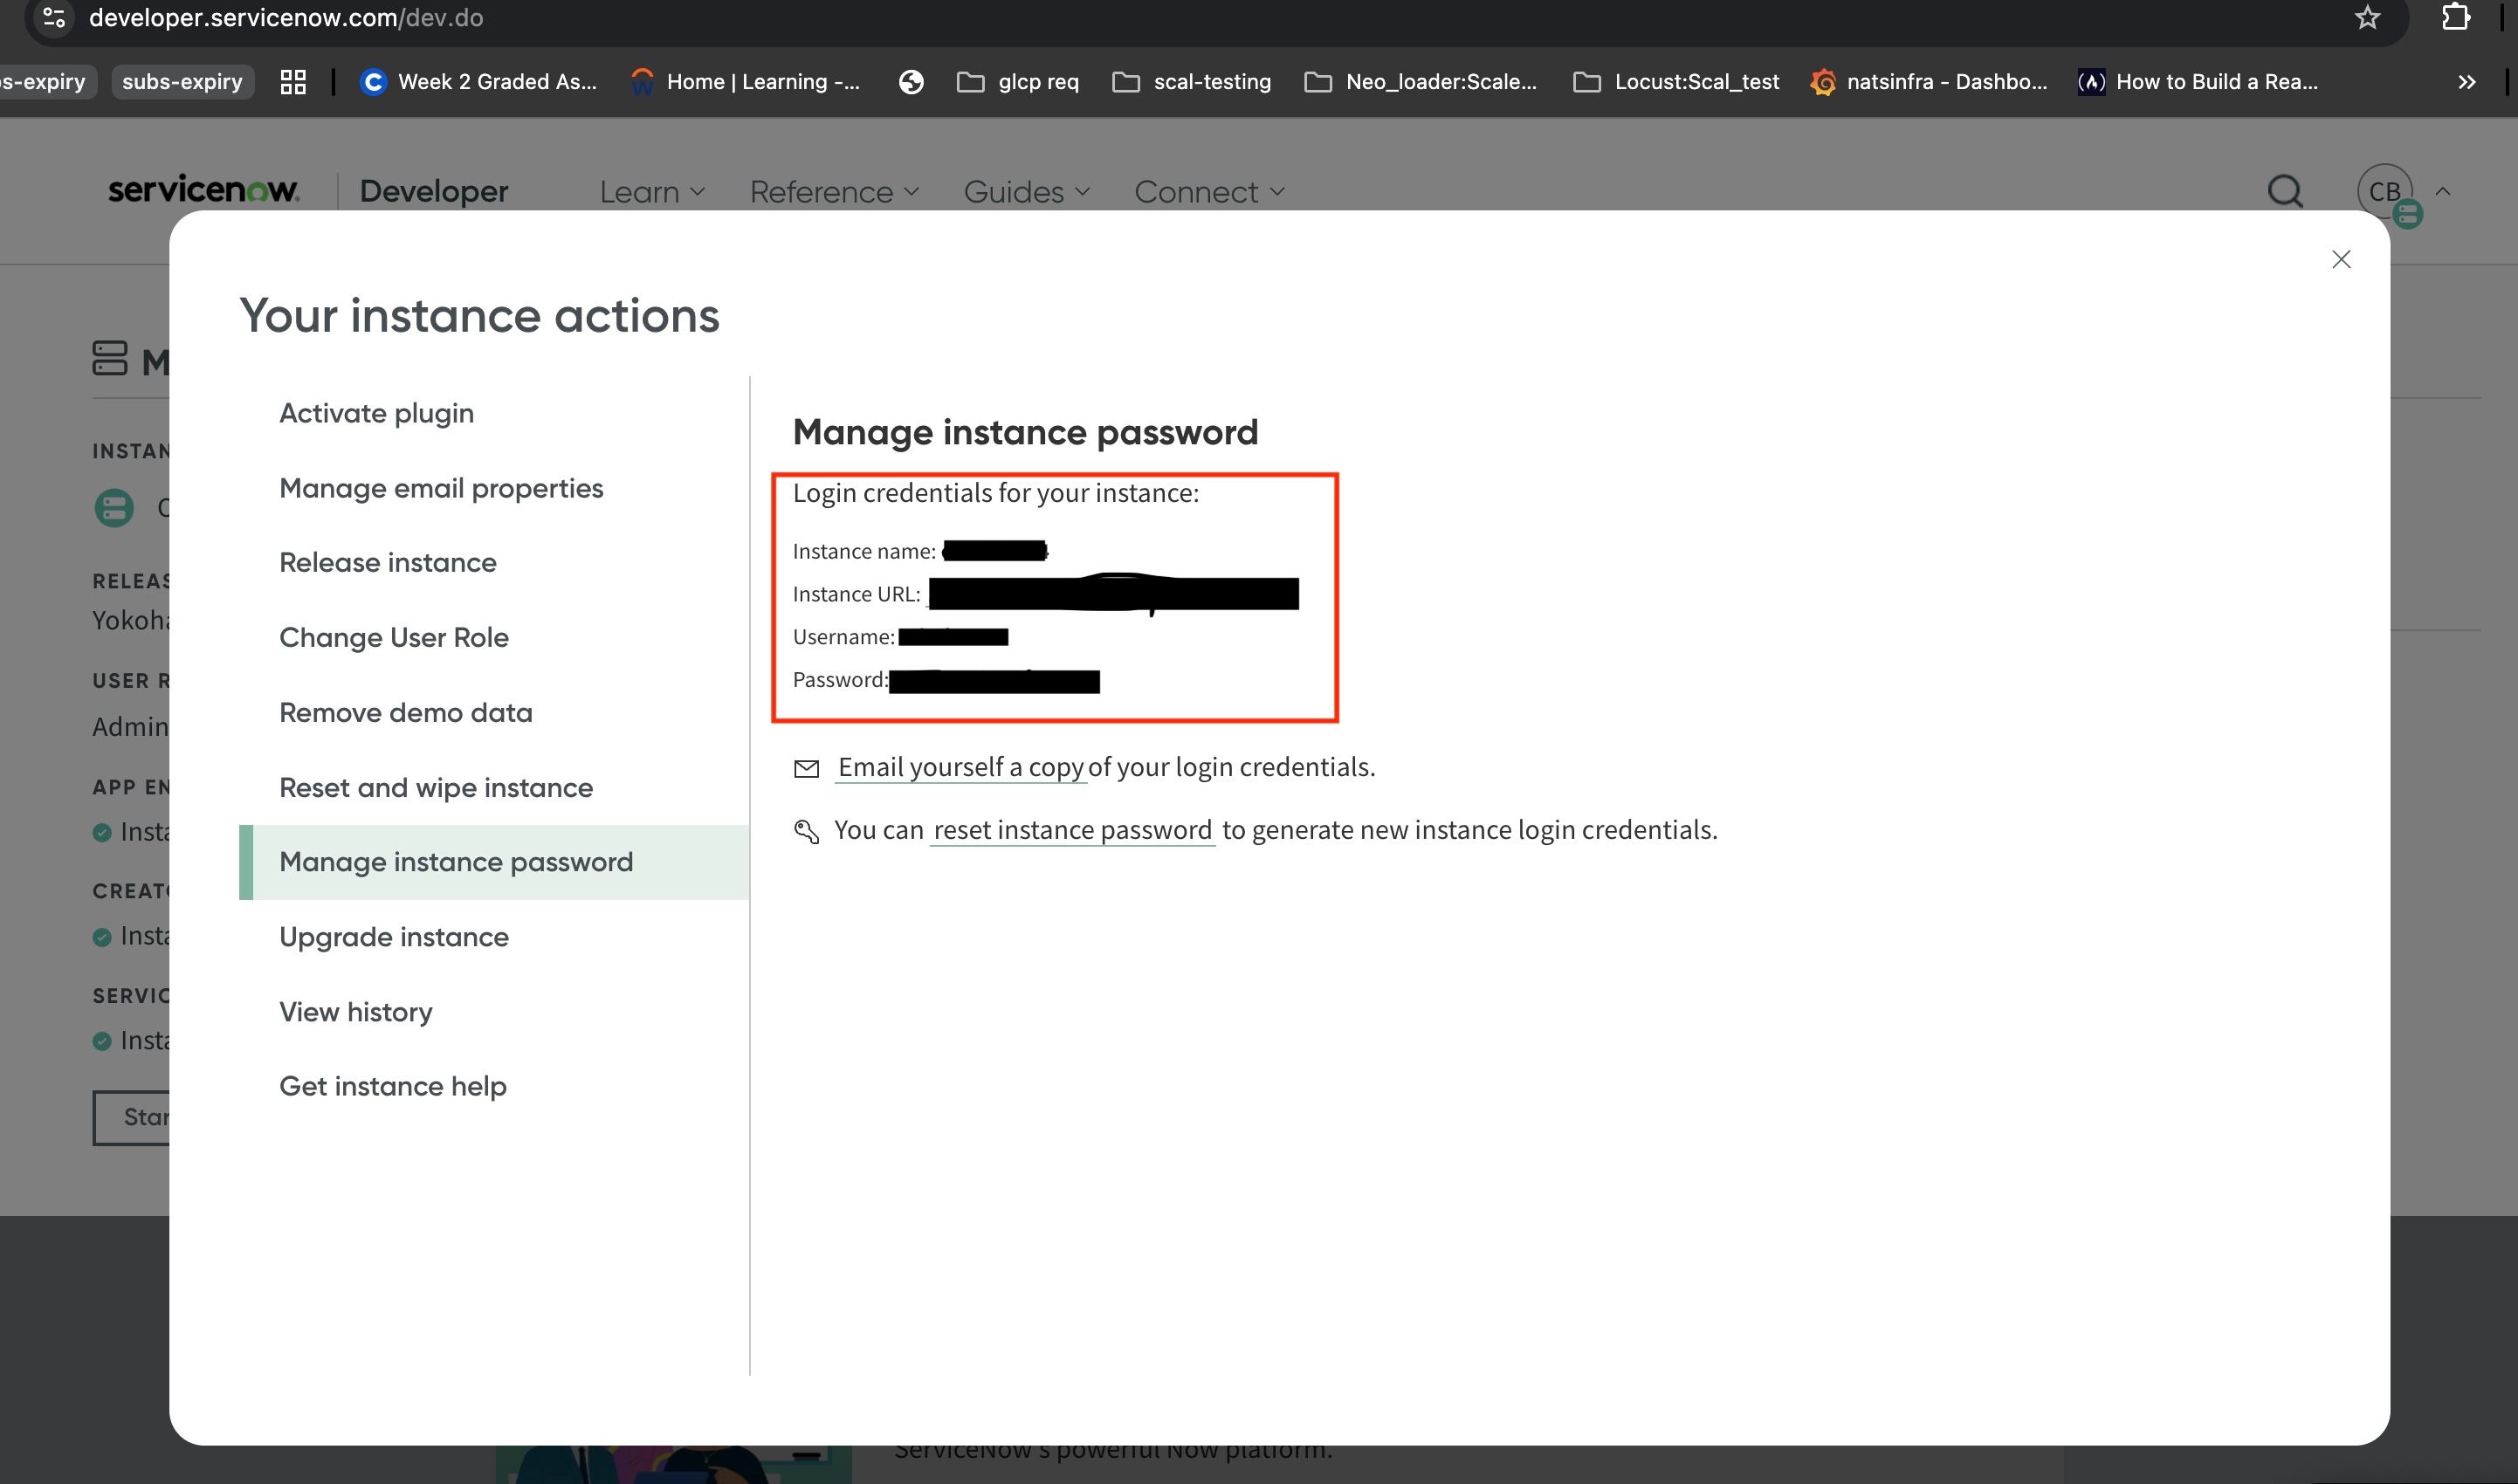
Task: Open How to Build a Rea... bookmark
Action: [2198, 82]
